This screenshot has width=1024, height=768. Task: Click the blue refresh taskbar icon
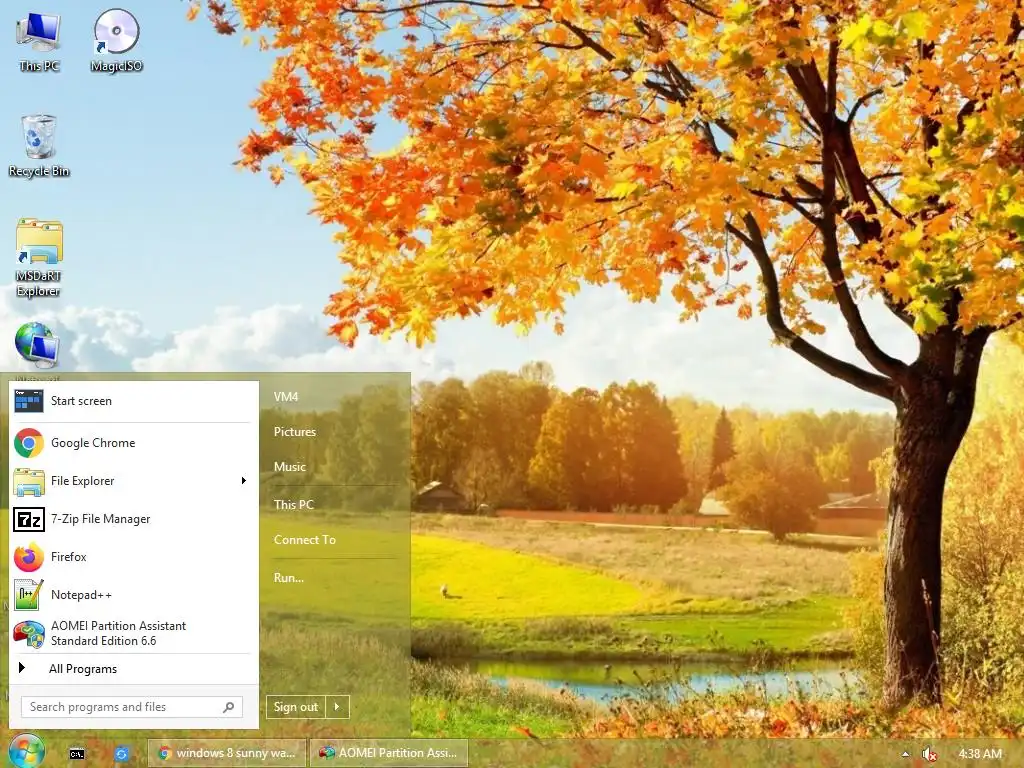pos(121,754)
